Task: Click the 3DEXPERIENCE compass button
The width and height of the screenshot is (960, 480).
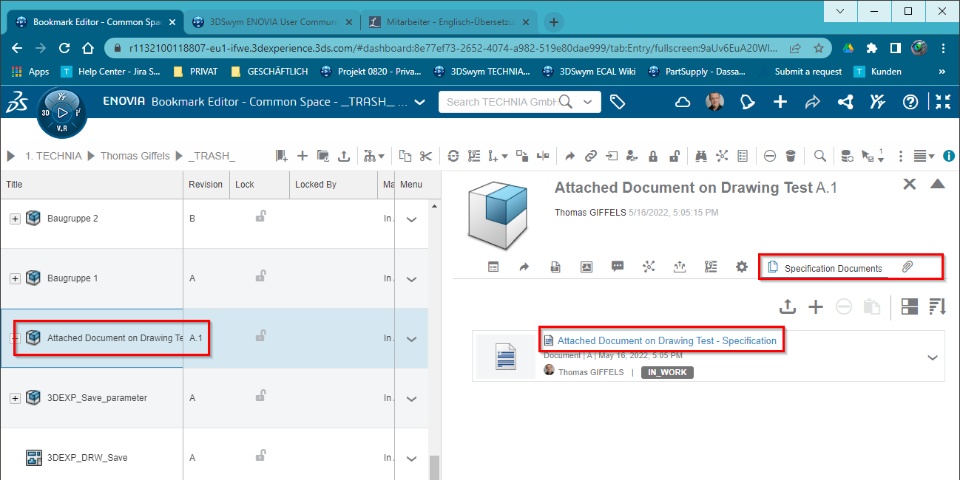Action: pos(62,113)
